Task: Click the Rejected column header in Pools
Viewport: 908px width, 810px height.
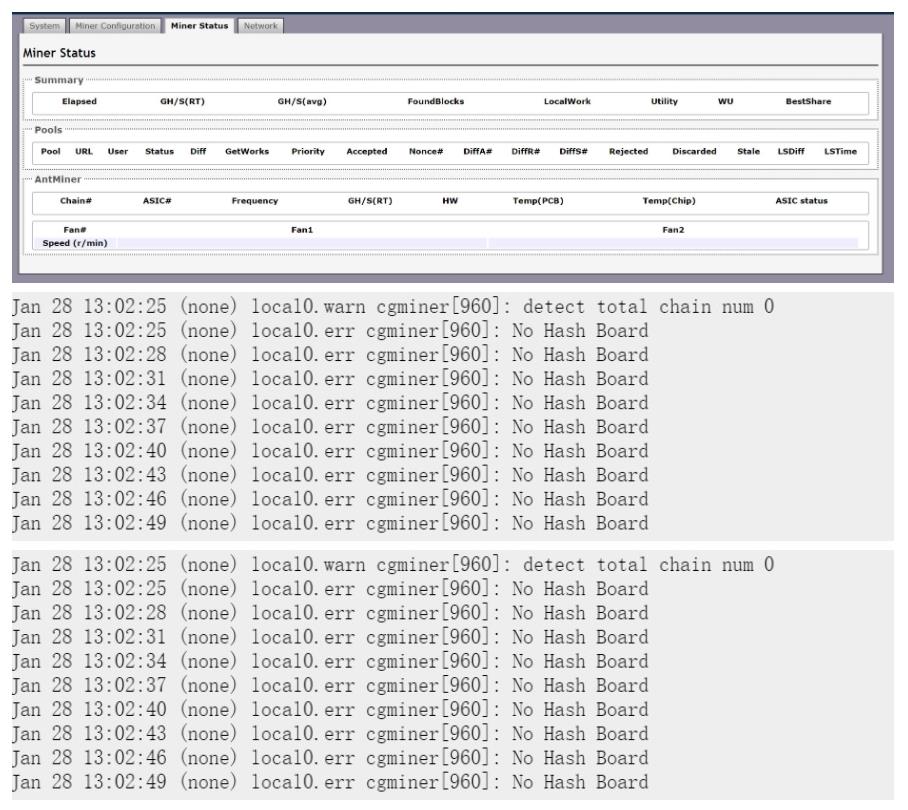Action: coord(629,151)
